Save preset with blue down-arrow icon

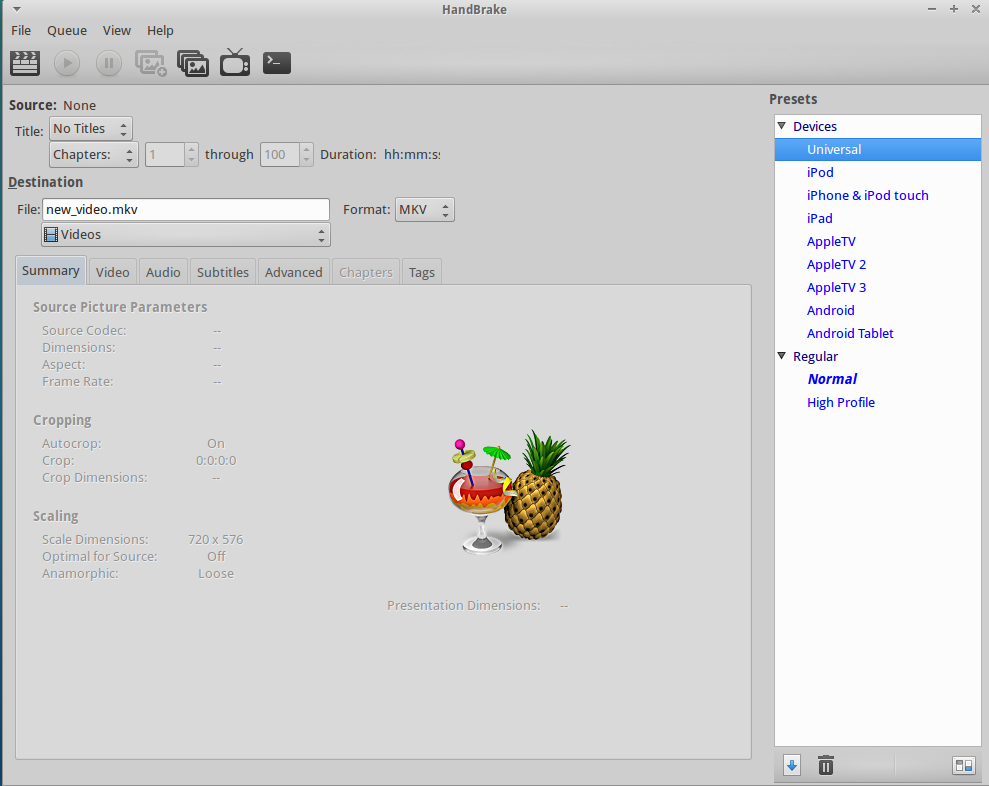[x=792, y=766]
